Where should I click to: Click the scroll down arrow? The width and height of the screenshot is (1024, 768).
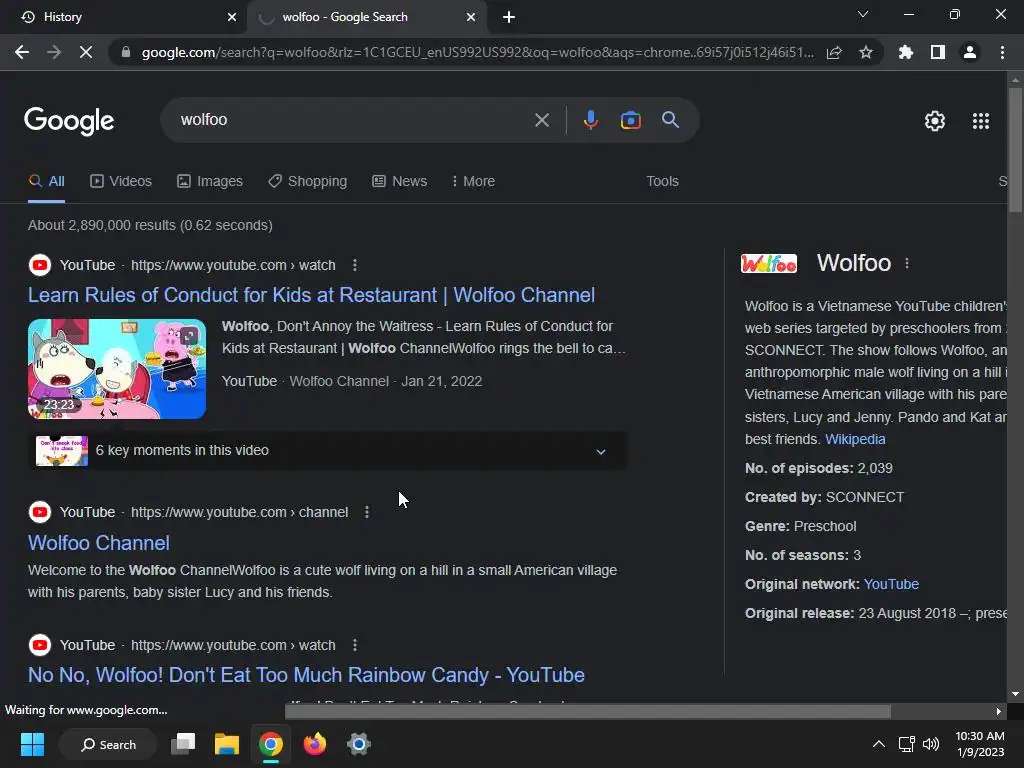[1016, 694]
